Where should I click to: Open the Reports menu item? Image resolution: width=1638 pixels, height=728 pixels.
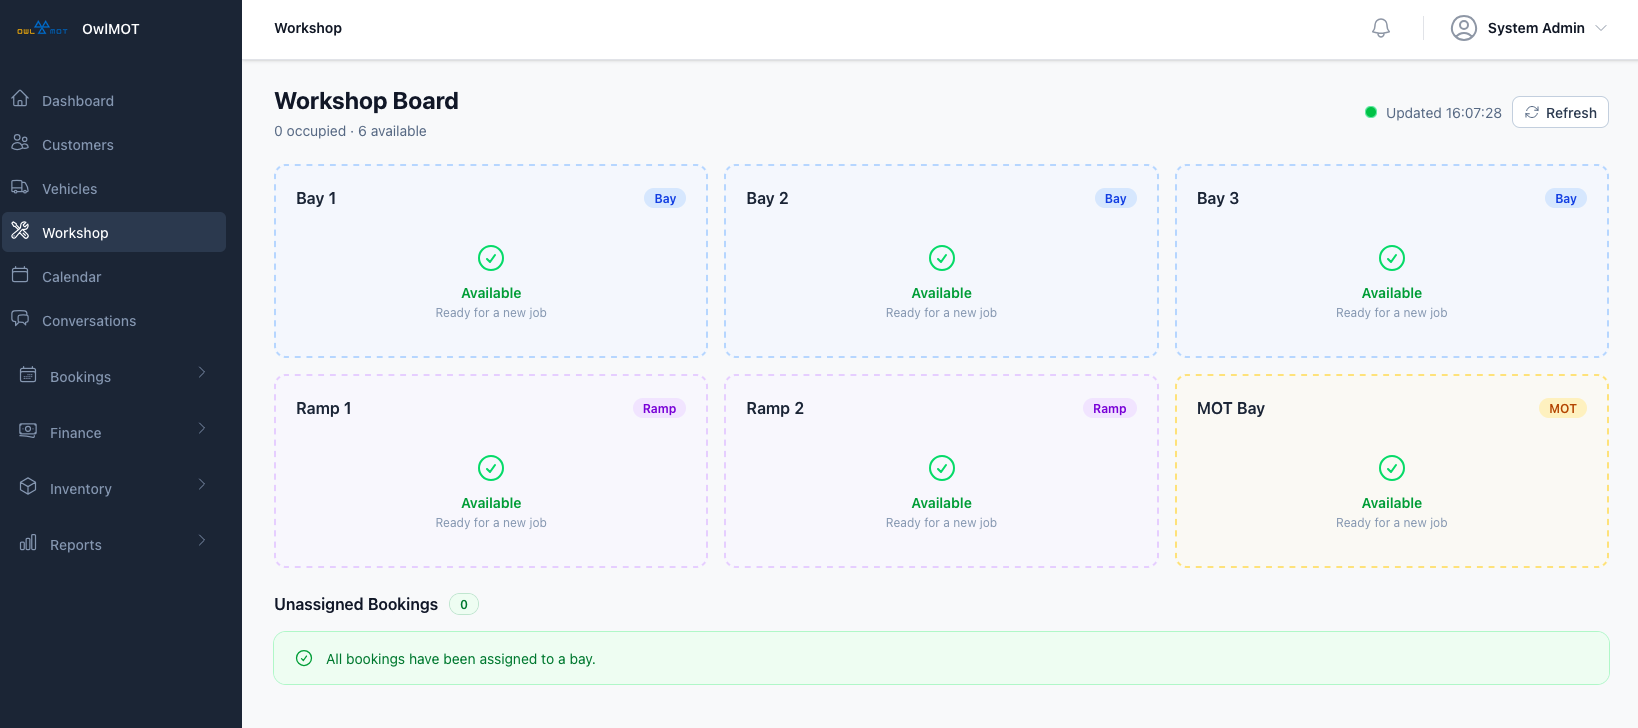point(76,545)
